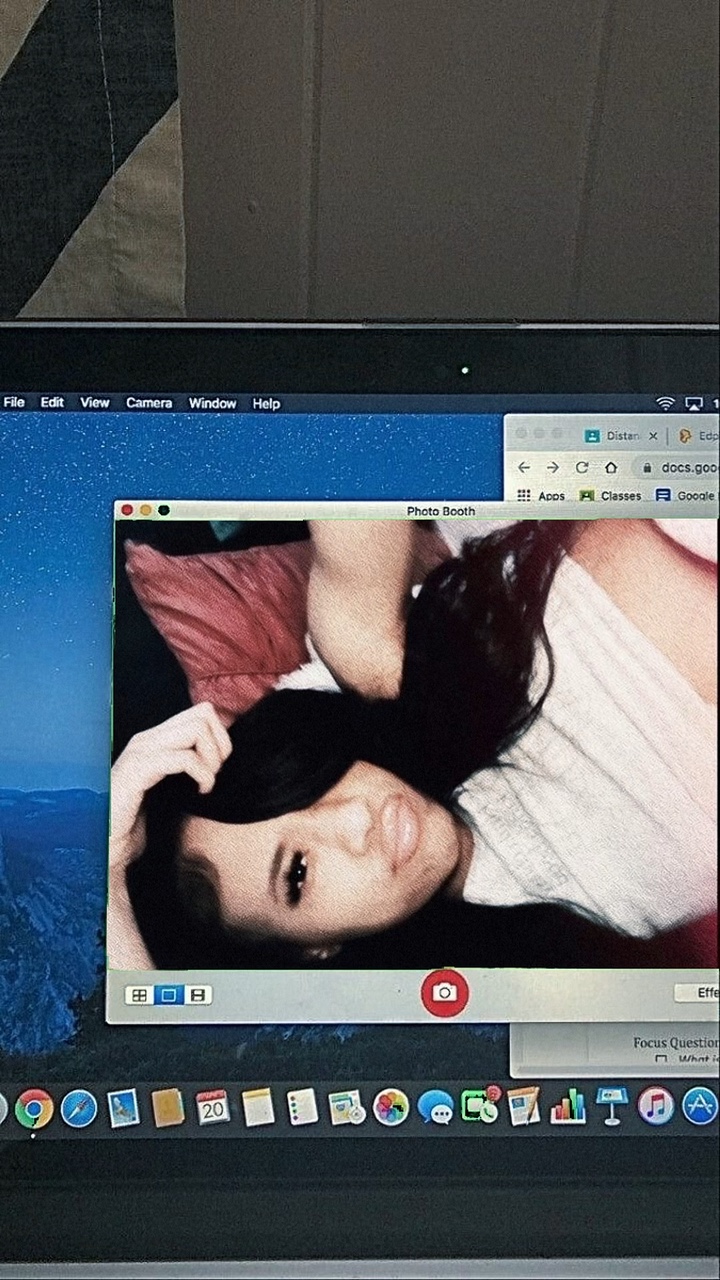Click the red camera capture button
720x1280 pixels.
445,992
